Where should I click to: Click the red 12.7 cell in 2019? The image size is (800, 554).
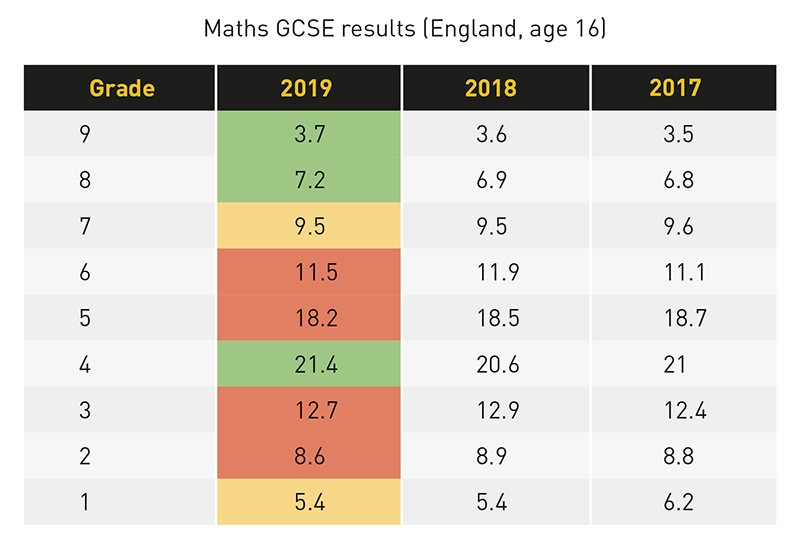309,410
